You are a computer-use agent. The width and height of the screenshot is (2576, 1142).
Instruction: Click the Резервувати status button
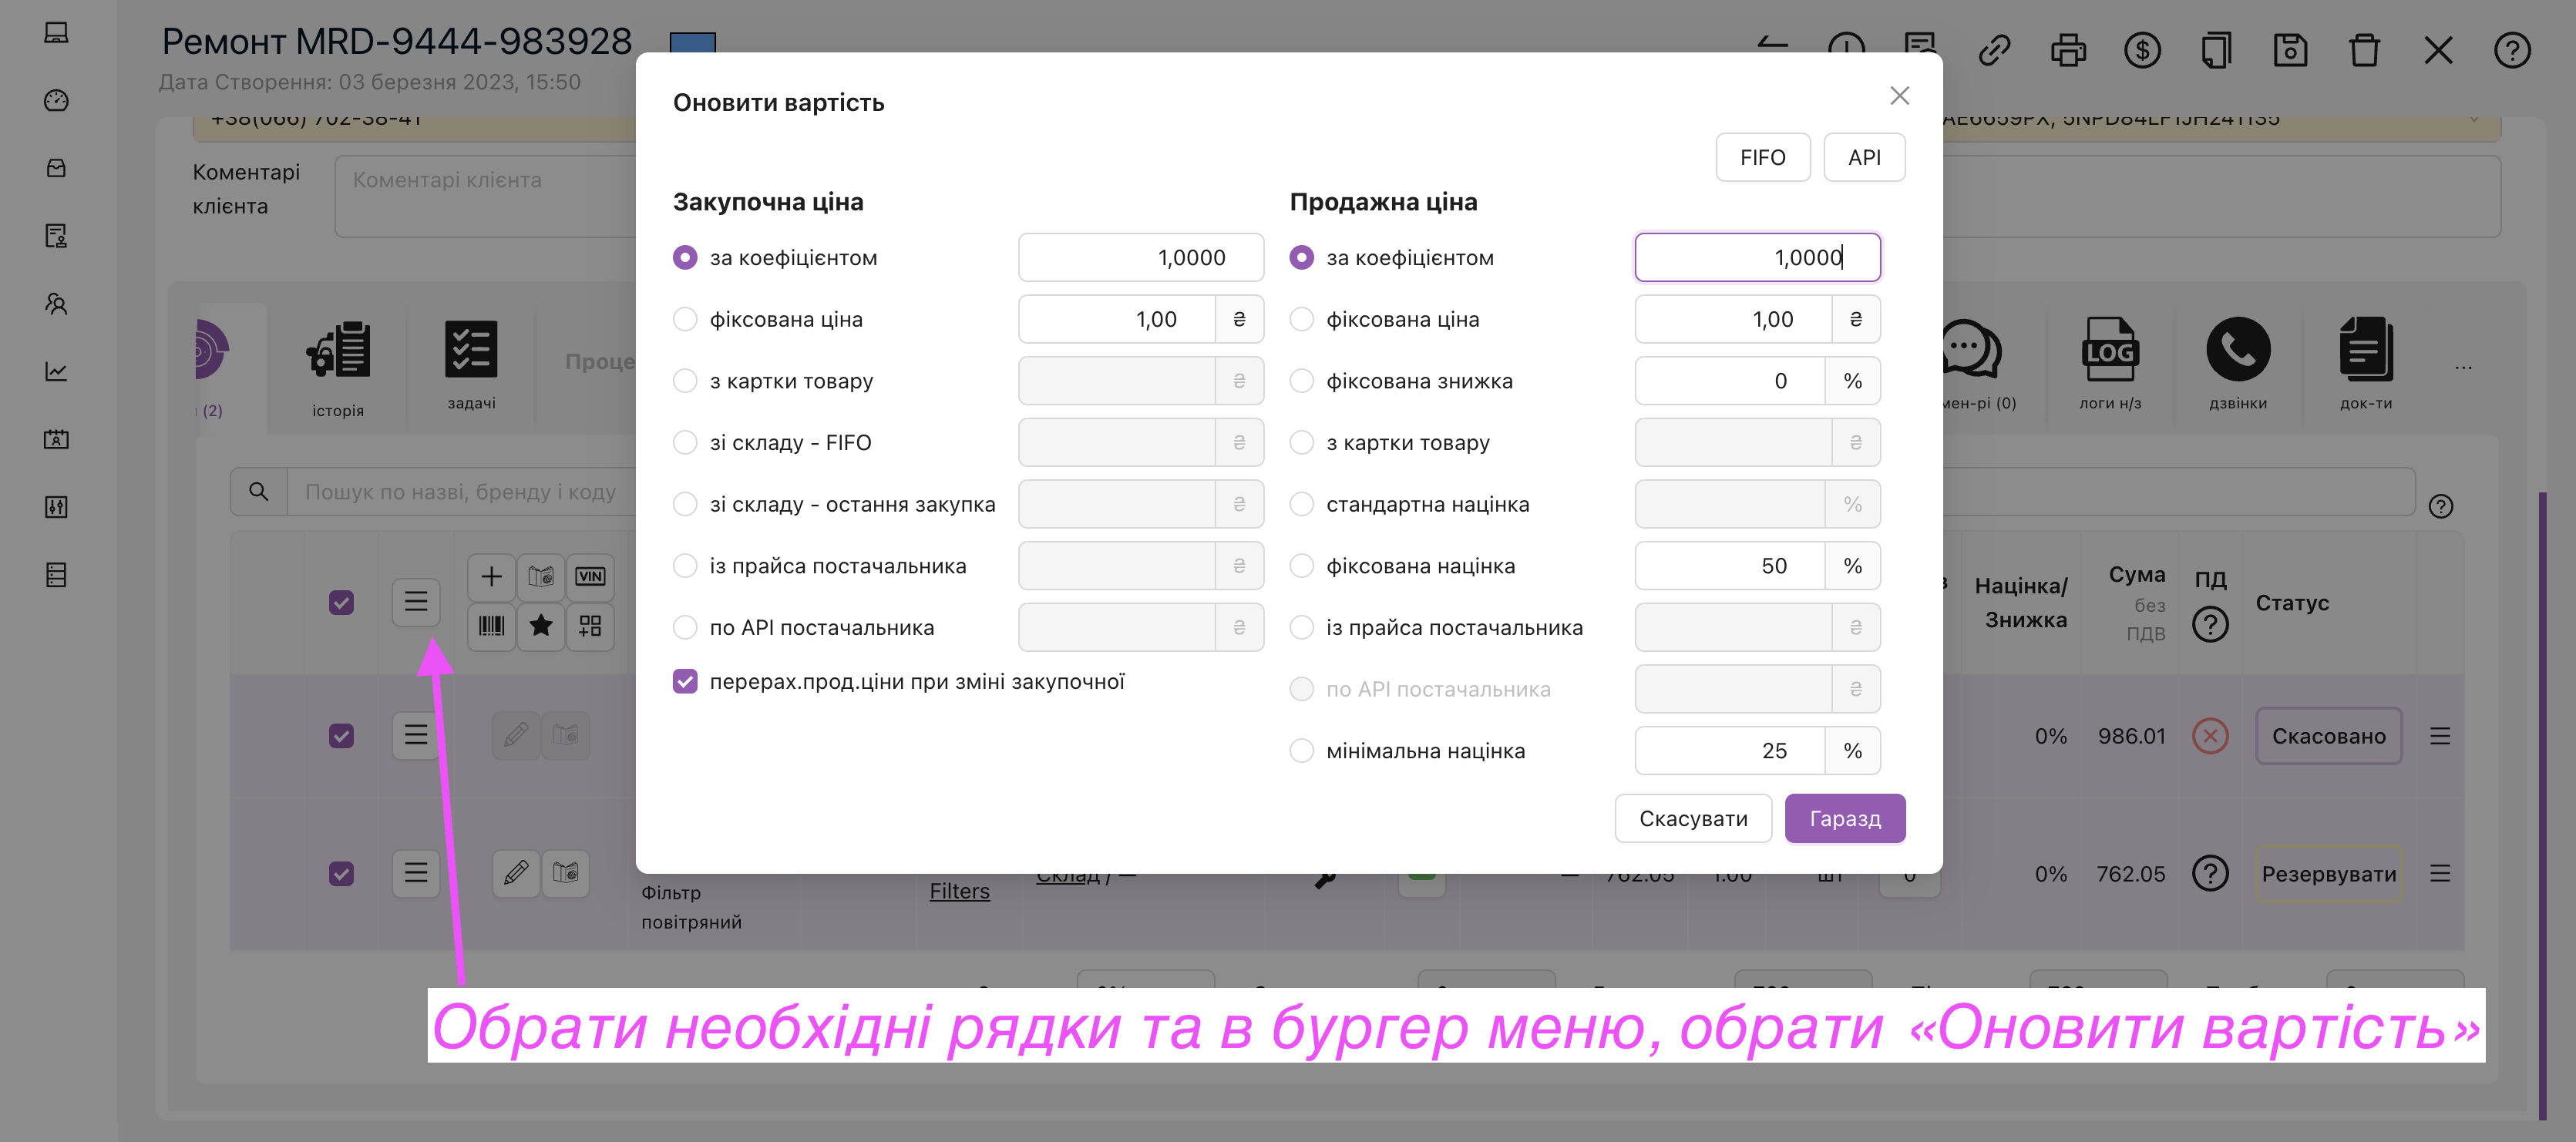2328,874
